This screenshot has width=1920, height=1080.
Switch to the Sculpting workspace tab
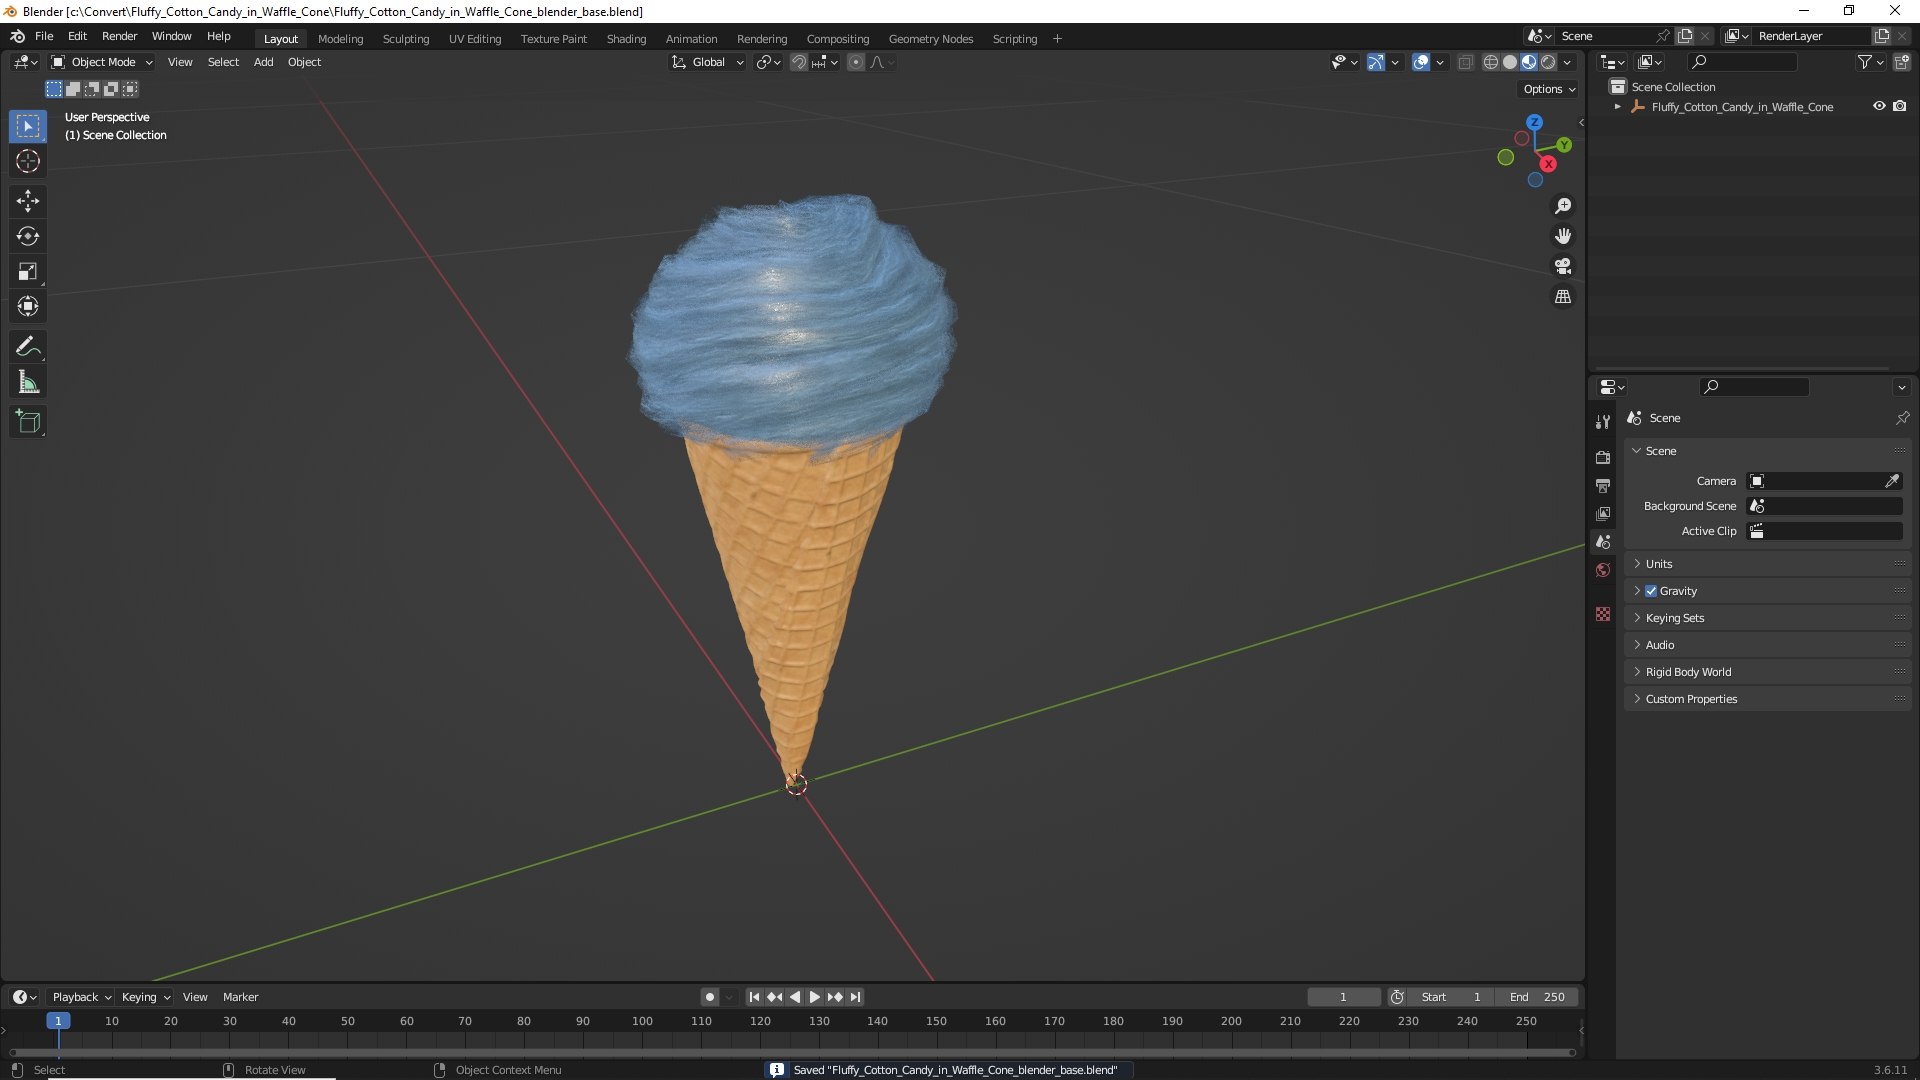pyautogui.click(x=405, y=39)
